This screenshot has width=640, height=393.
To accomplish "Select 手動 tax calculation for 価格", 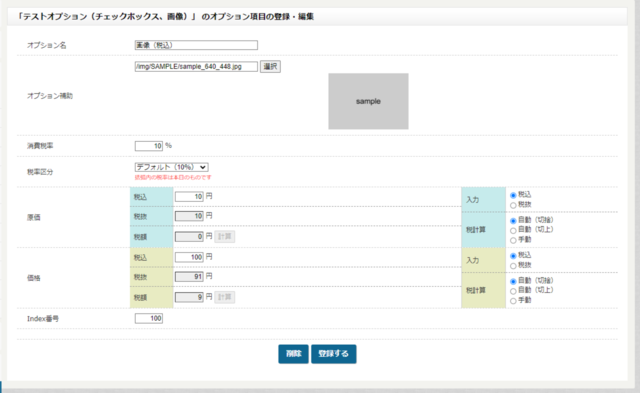I will click(x=513, y=301).
